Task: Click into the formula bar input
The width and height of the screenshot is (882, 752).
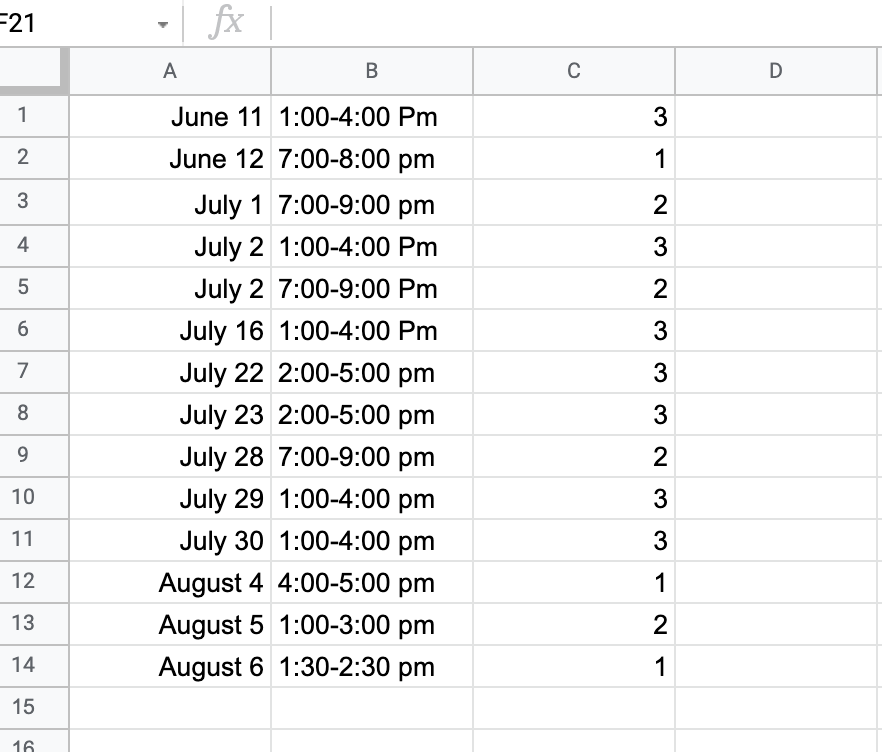Action: (x=570, y=23)
